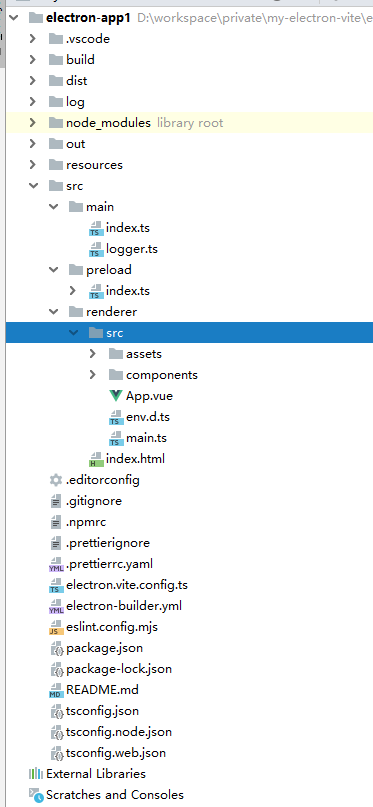373x807 pixels.
Task: Click the JS icon of eslint.config.mjs
Action: point(56,628)
